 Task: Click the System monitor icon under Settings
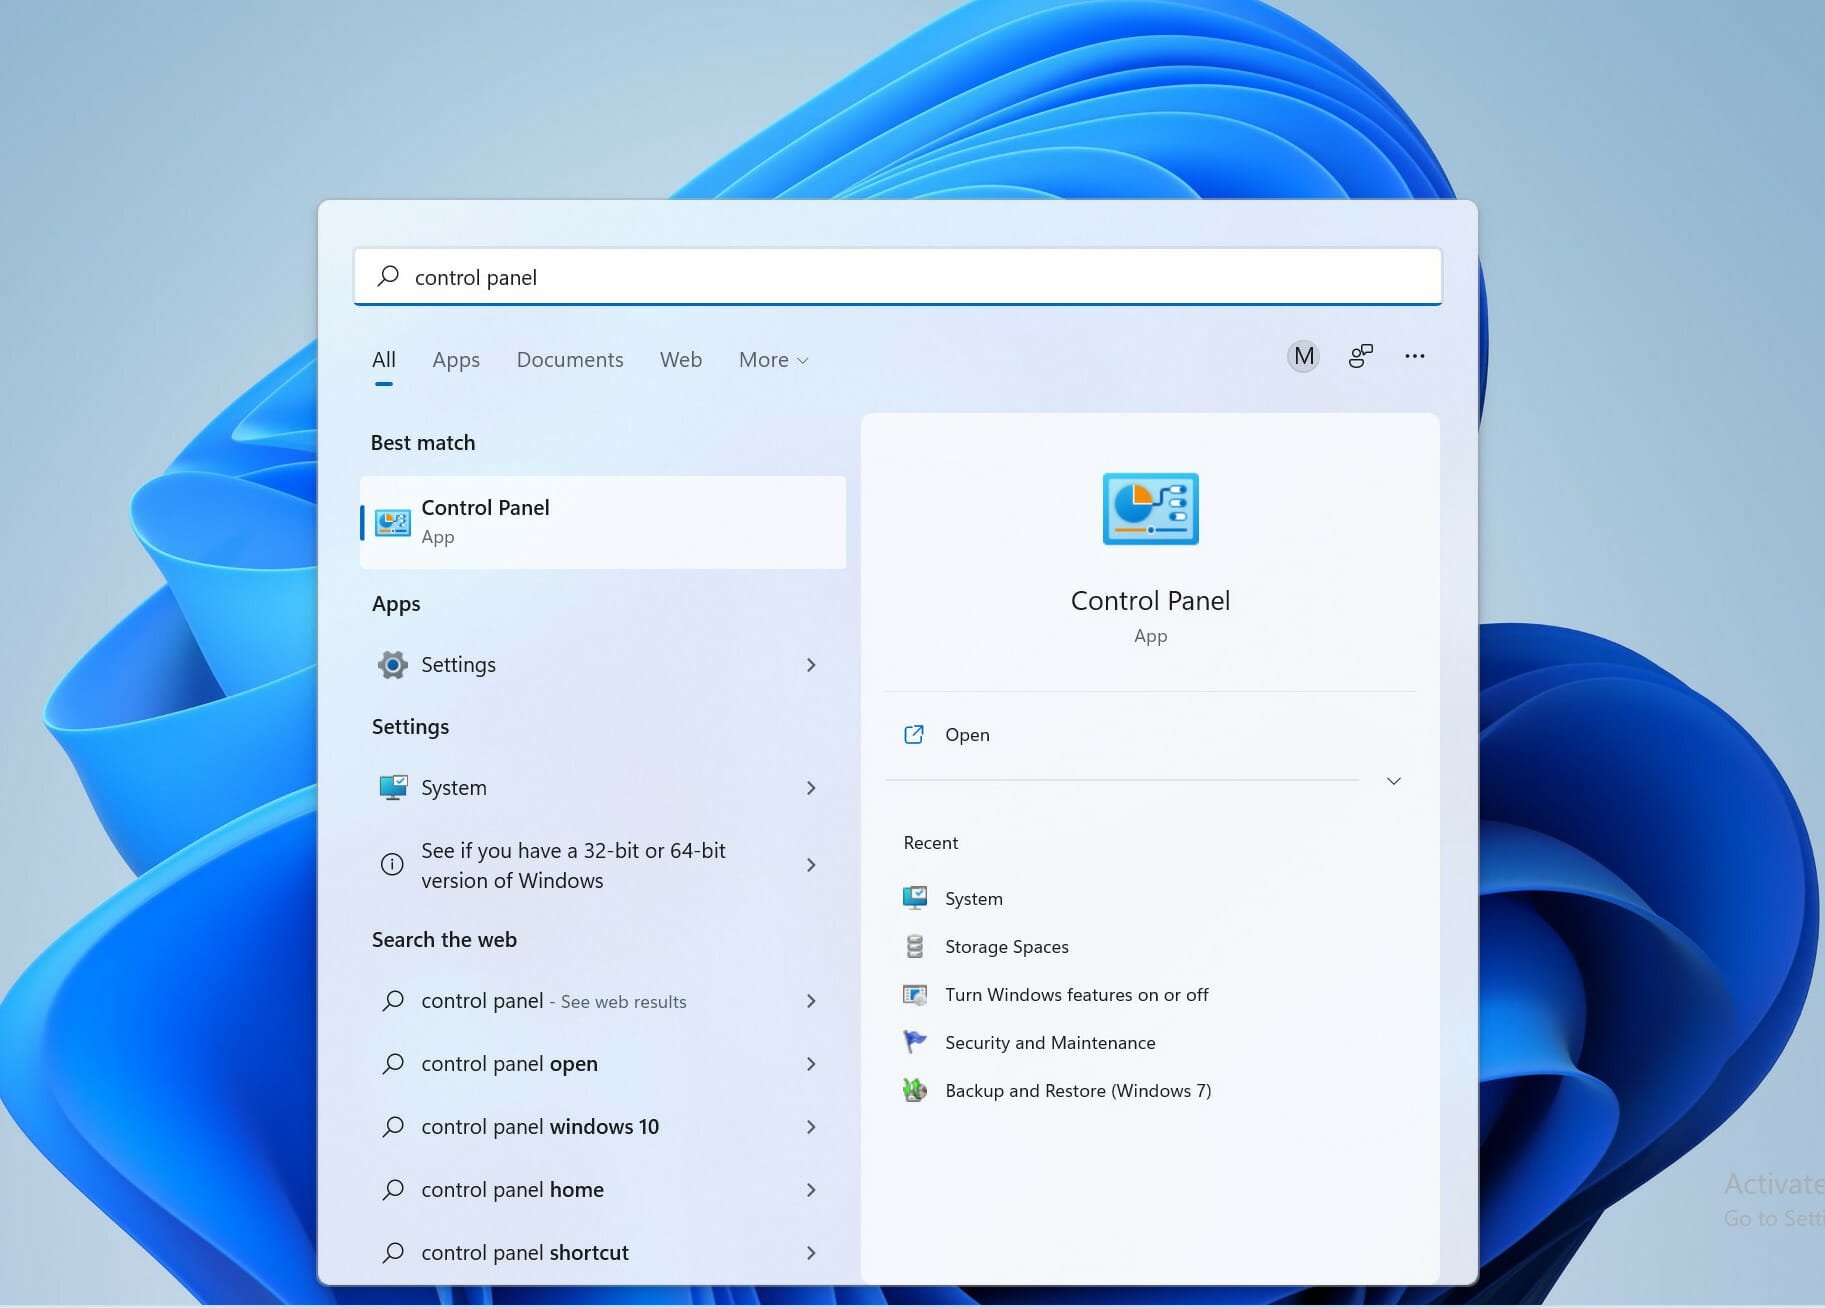[392, 788]
